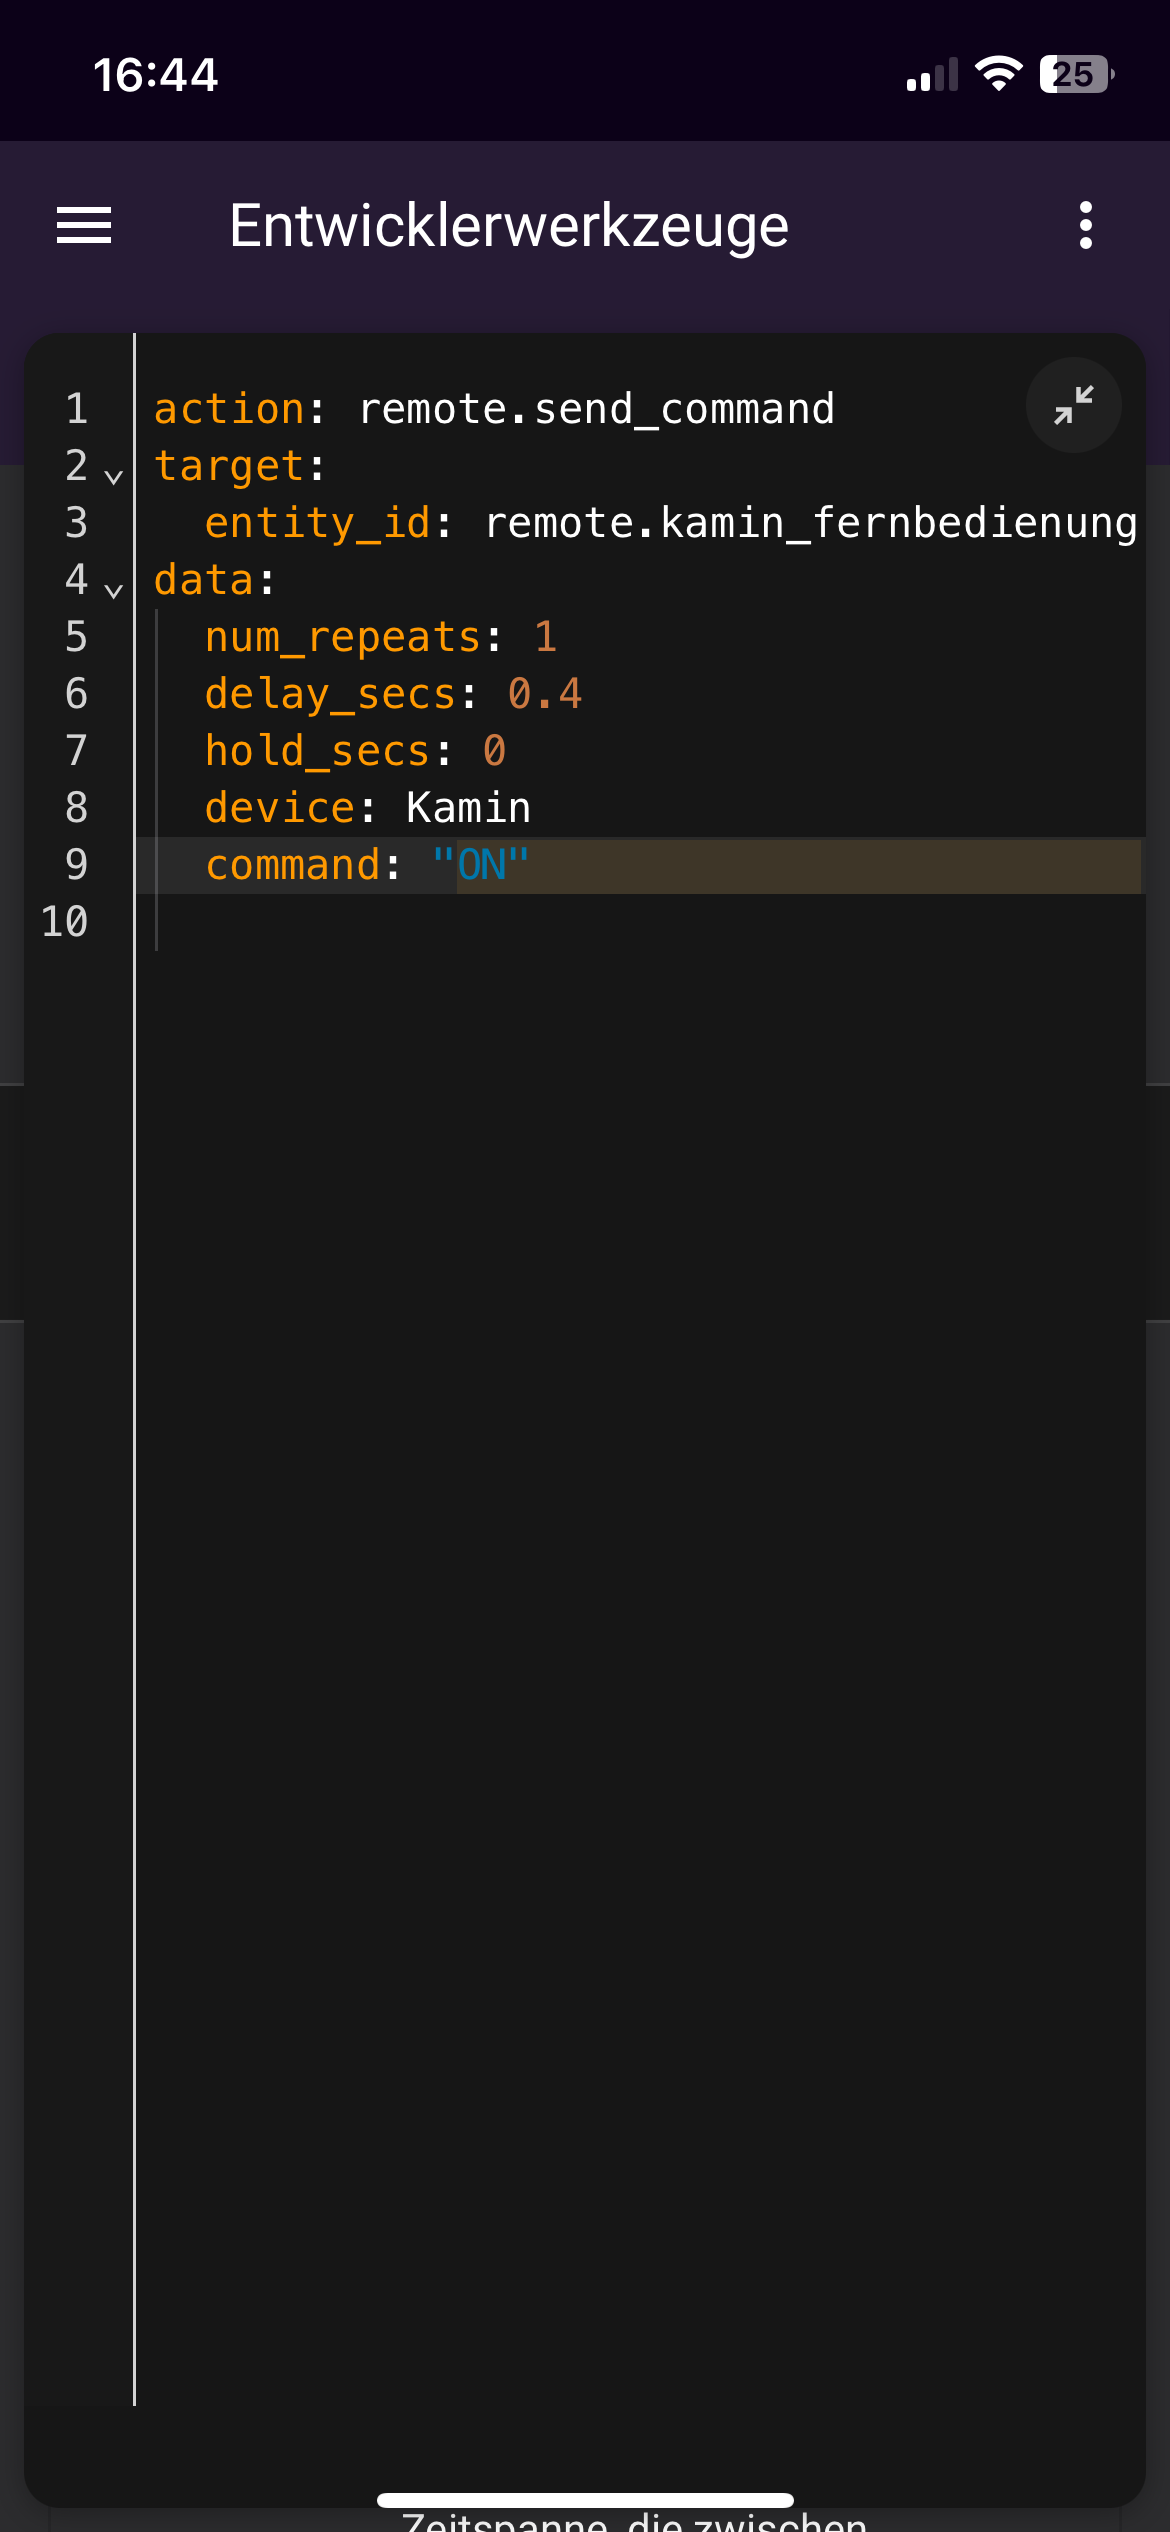Click the hold_secs value 0
The height and width of the screenshot is (2532, 1170).
494,751
